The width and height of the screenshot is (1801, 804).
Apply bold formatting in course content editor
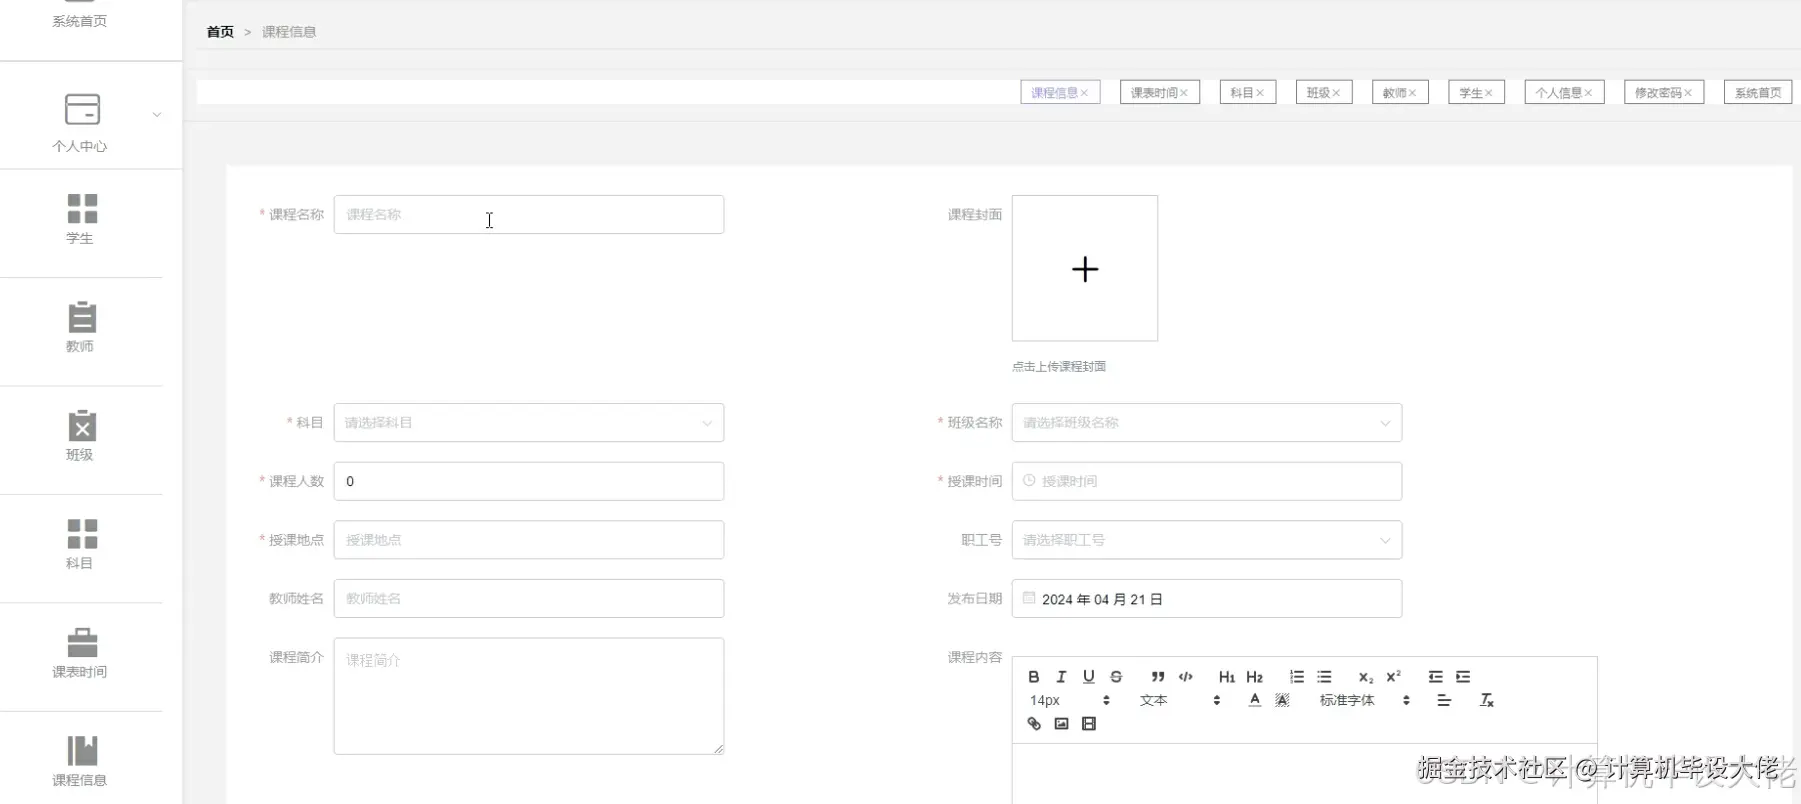click(1034, 677)
